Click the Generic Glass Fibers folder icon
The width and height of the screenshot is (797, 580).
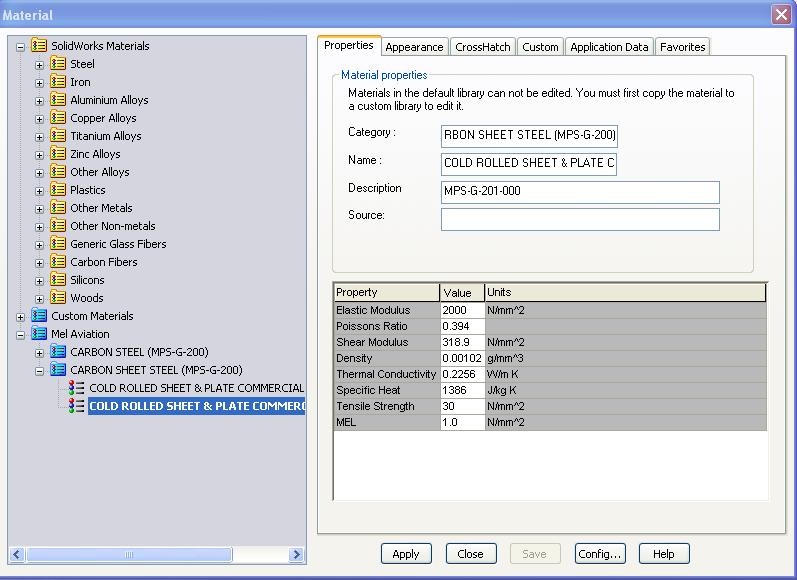coord(58,244)
